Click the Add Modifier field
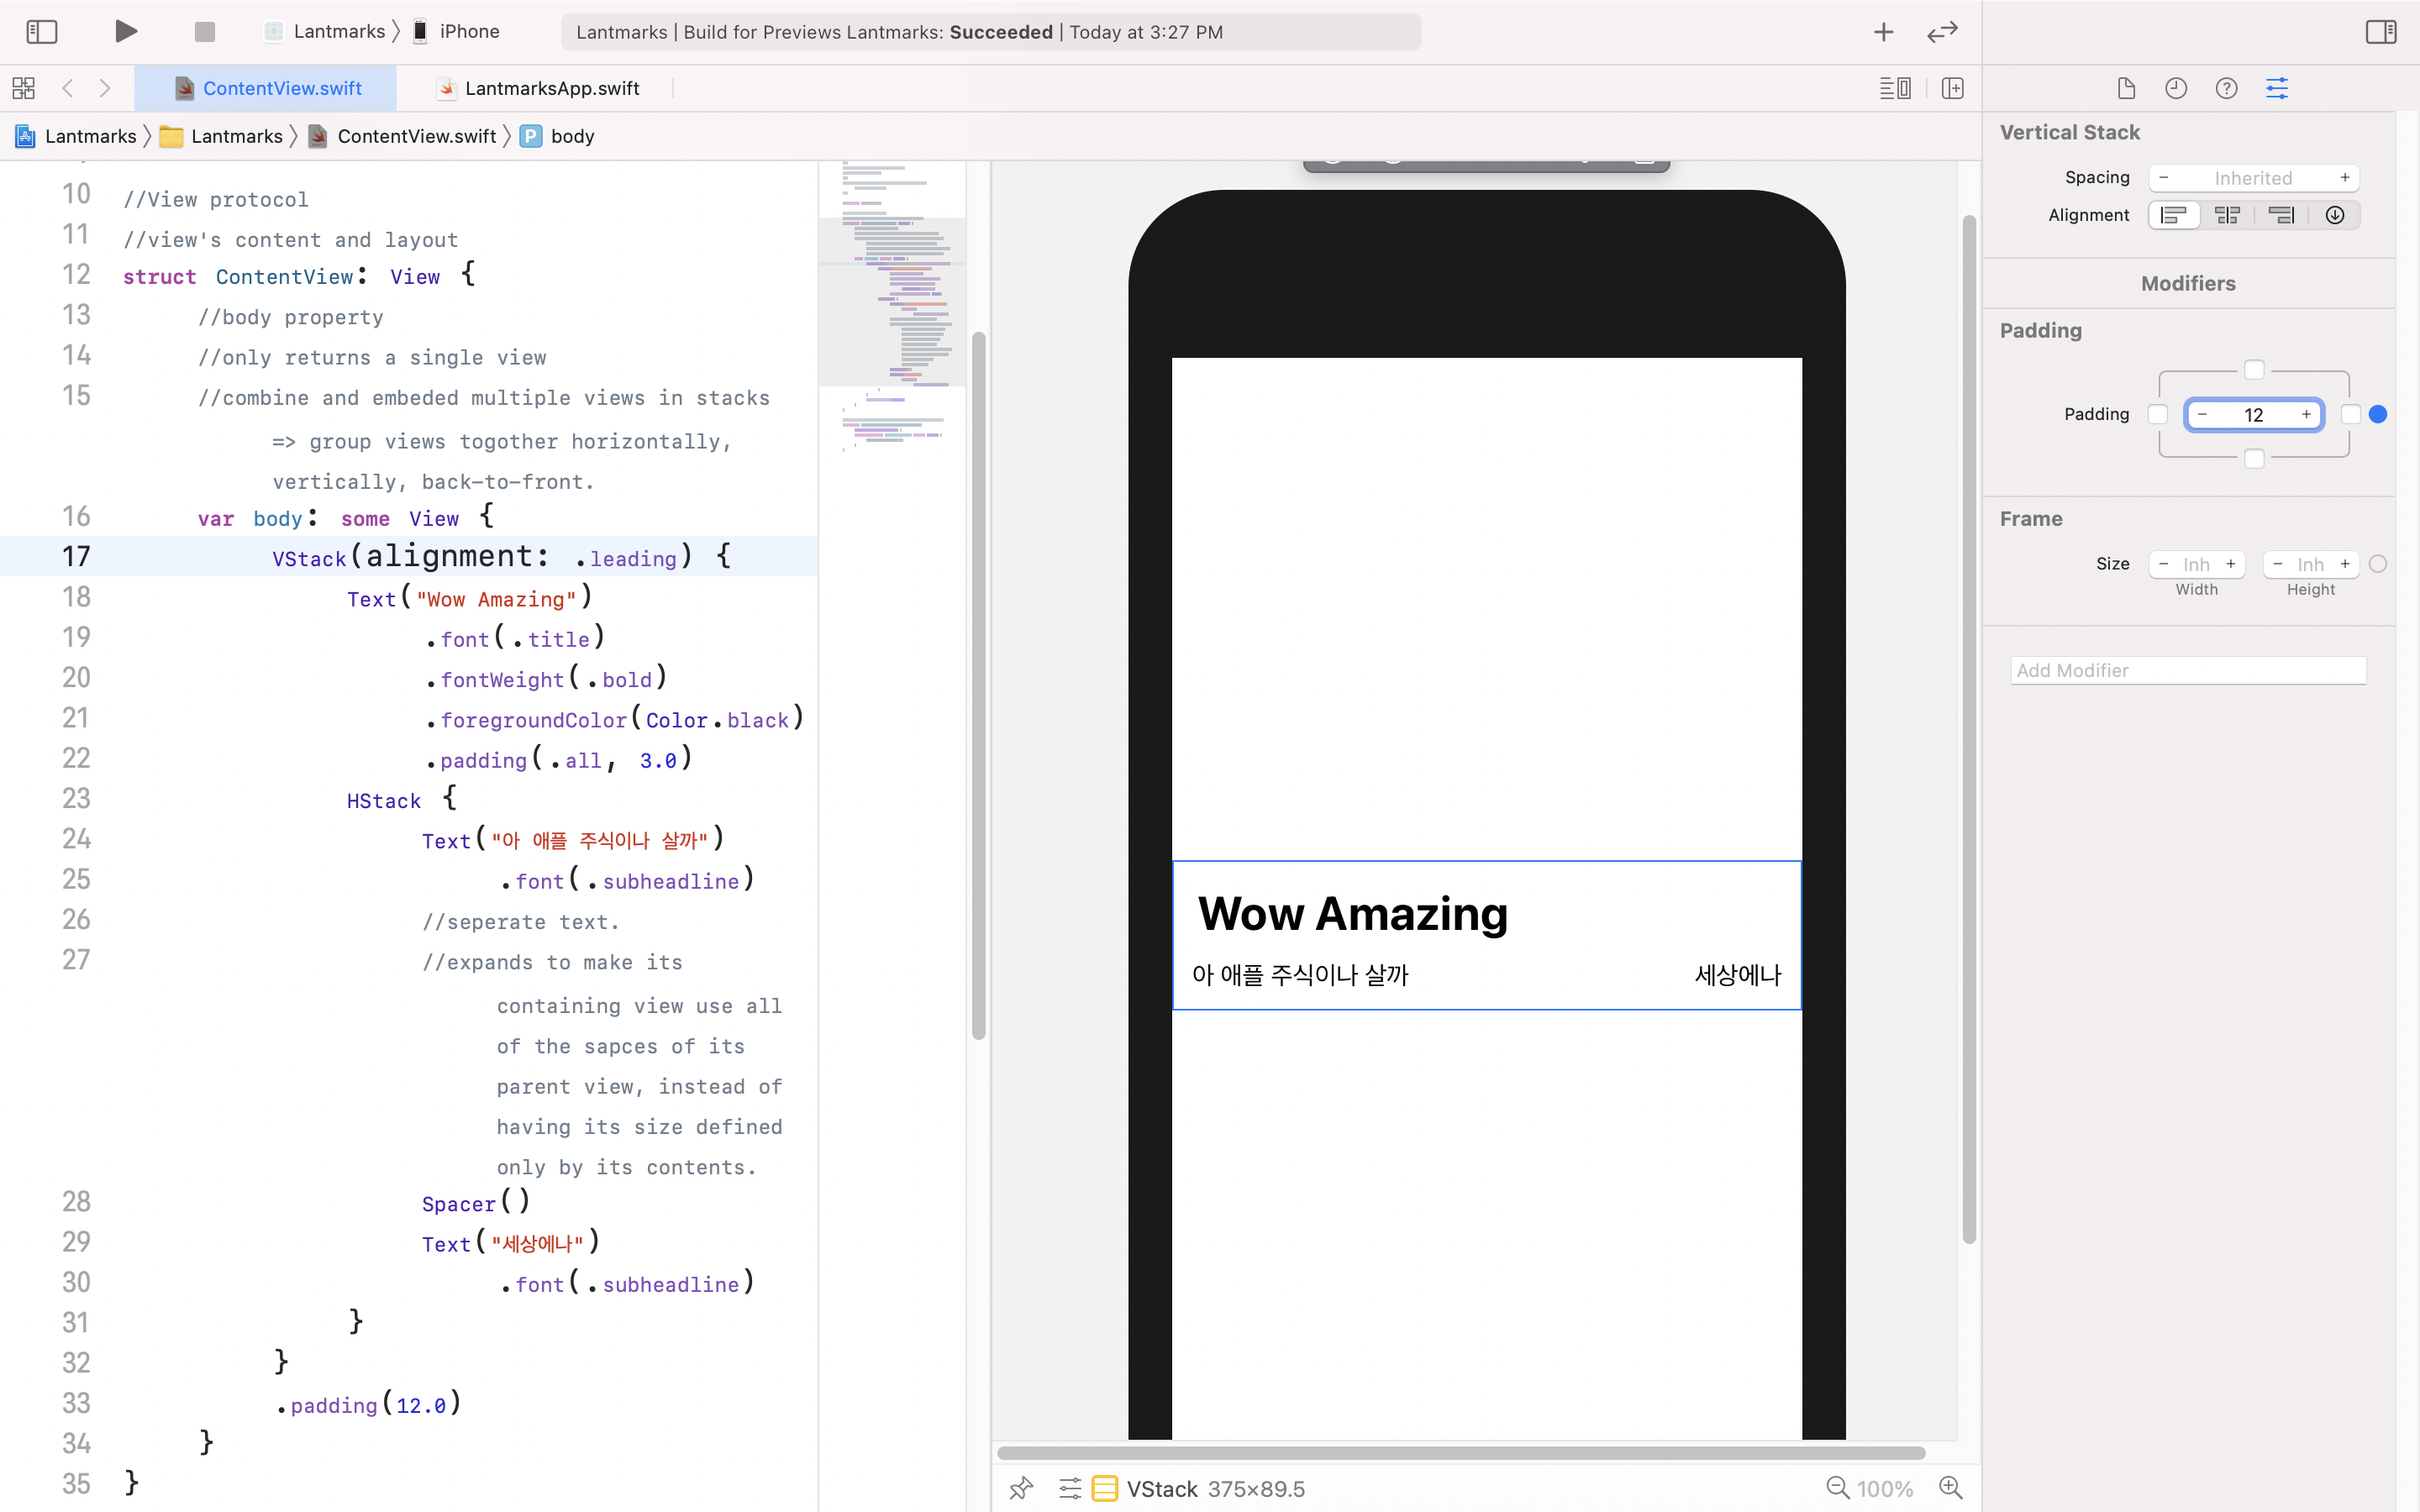The image size is (2420, 1512). pyautogui.click(x=2188, y=670)
